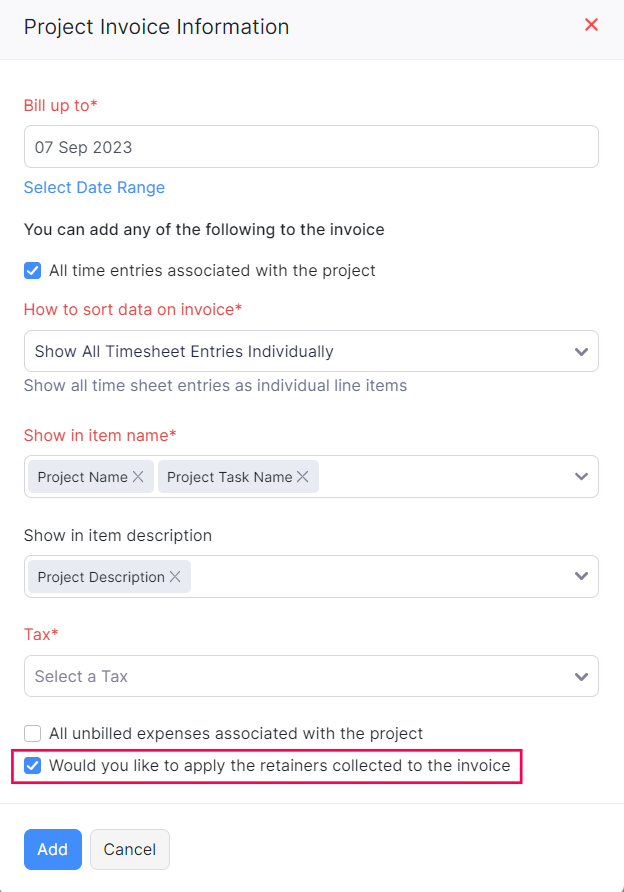Close the Project Invoice Information dialog
This screenshot has height=892, width=624.
pos(591,25)
